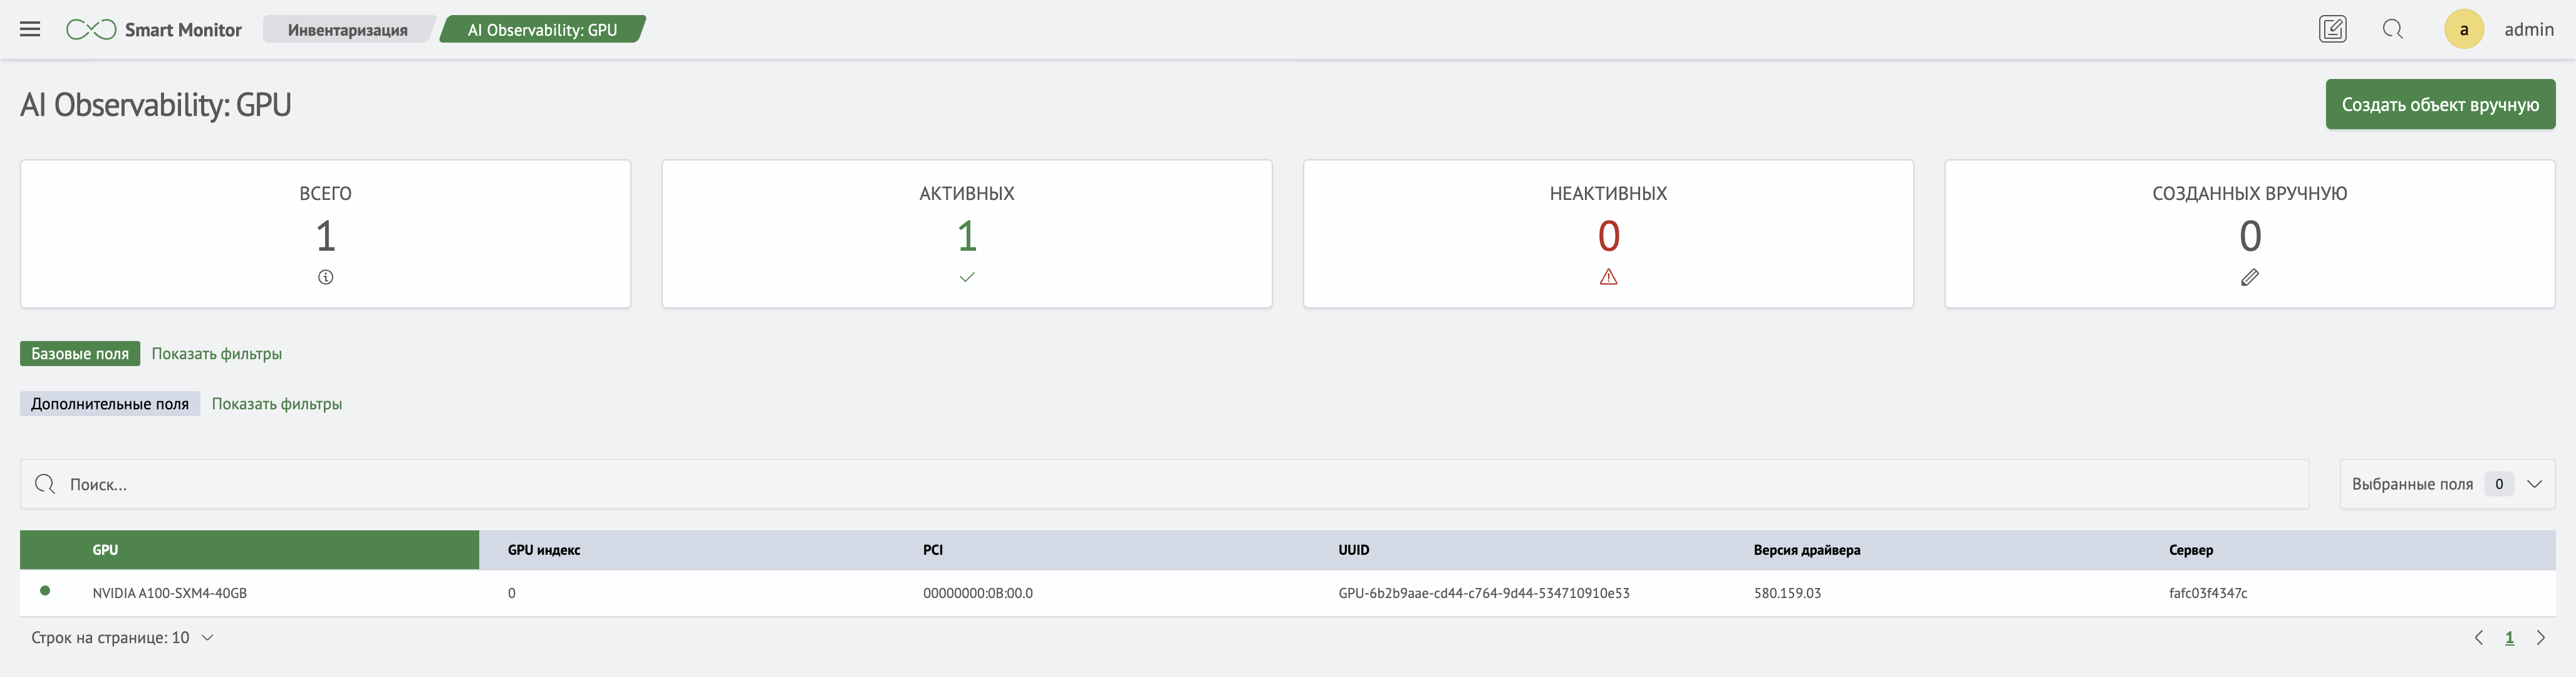Open the Строк на странице selector
Image resolution: width=2576 pixels, height=677 pixels.
coord(122,637)
